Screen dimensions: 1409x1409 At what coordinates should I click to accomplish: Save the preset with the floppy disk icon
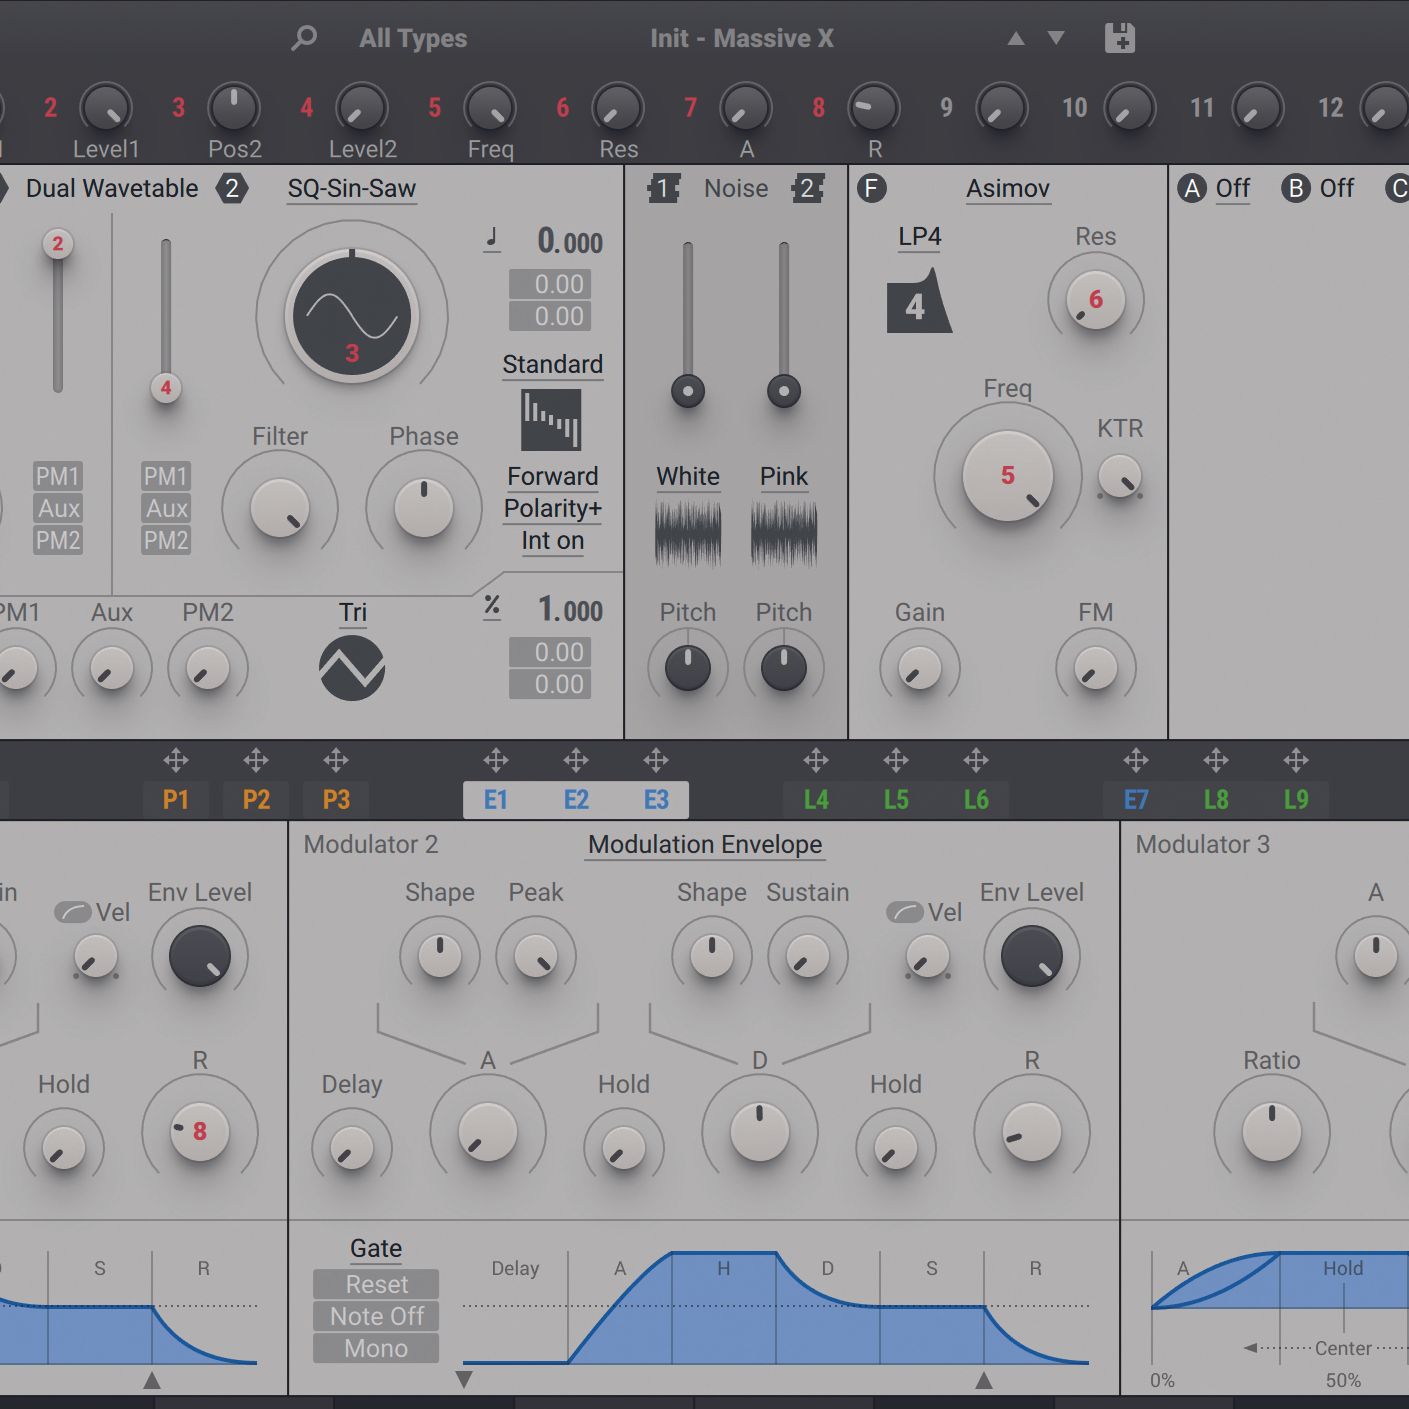coord(1120,36)
